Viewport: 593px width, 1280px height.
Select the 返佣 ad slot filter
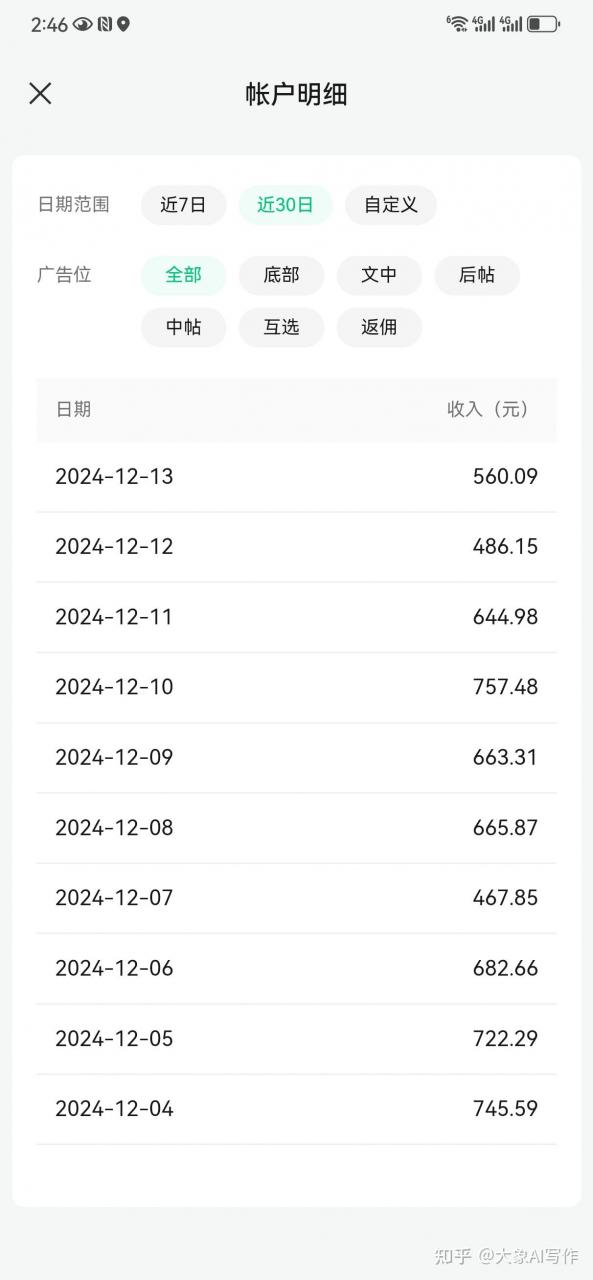click(x=379, y=327)
